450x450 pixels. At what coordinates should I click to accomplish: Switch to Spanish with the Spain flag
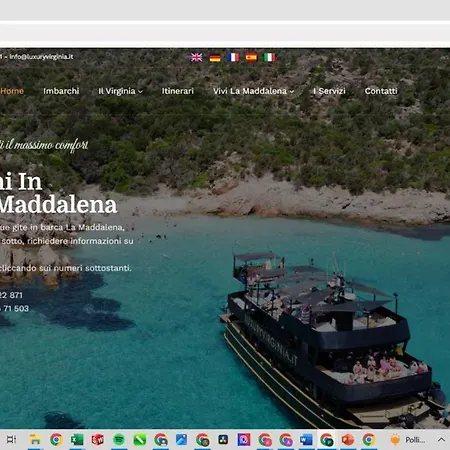(x=251, y=58)
